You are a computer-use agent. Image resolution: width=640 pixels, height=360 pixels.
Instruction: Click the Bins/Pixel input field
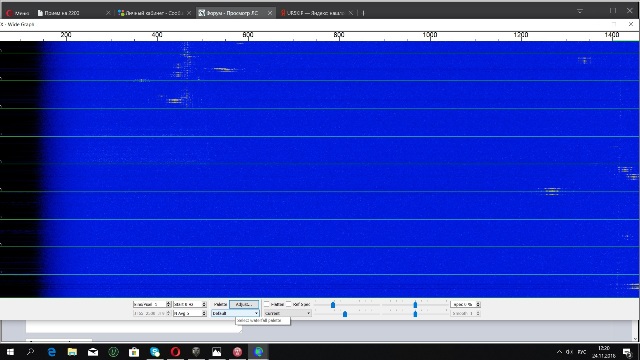pos(149,304)
